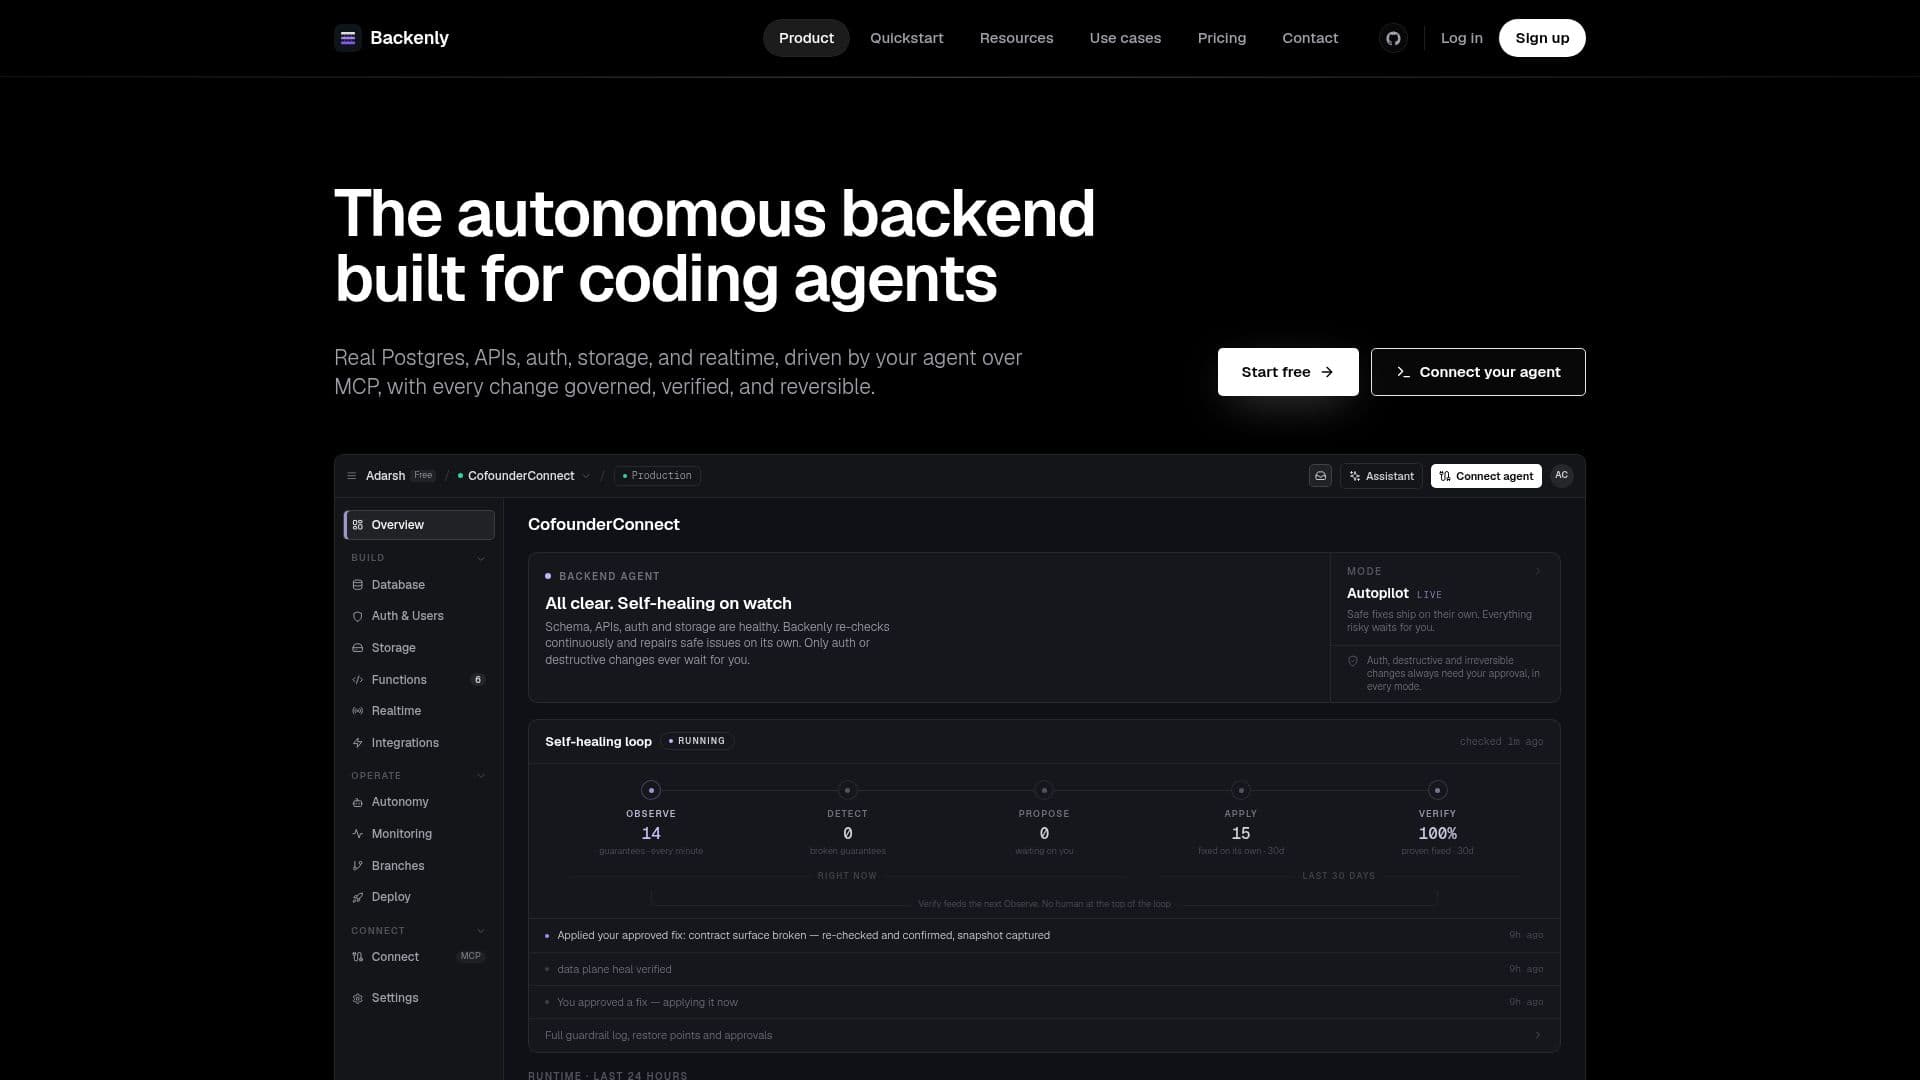Screen dimensions: 1920x1080
Task: Click Connect your agent button
Action: [1478, 372]
